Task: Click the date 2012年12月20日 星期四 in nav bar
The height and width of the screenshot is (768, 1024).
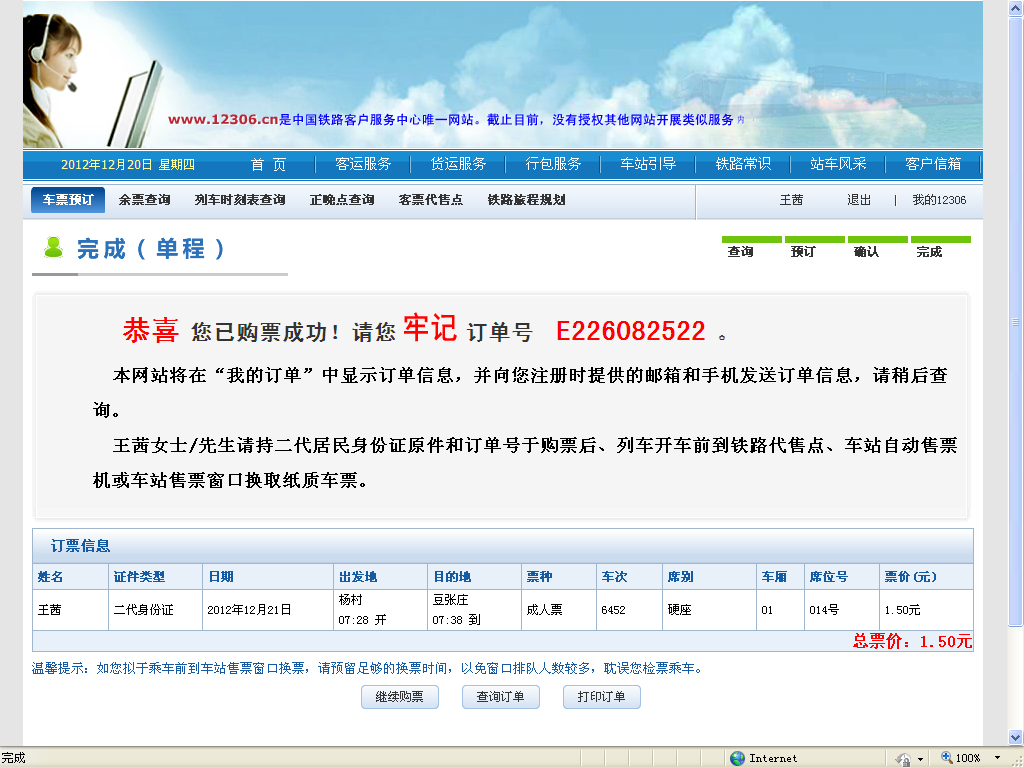Action: pyautogui.click(x=128, y=165)
